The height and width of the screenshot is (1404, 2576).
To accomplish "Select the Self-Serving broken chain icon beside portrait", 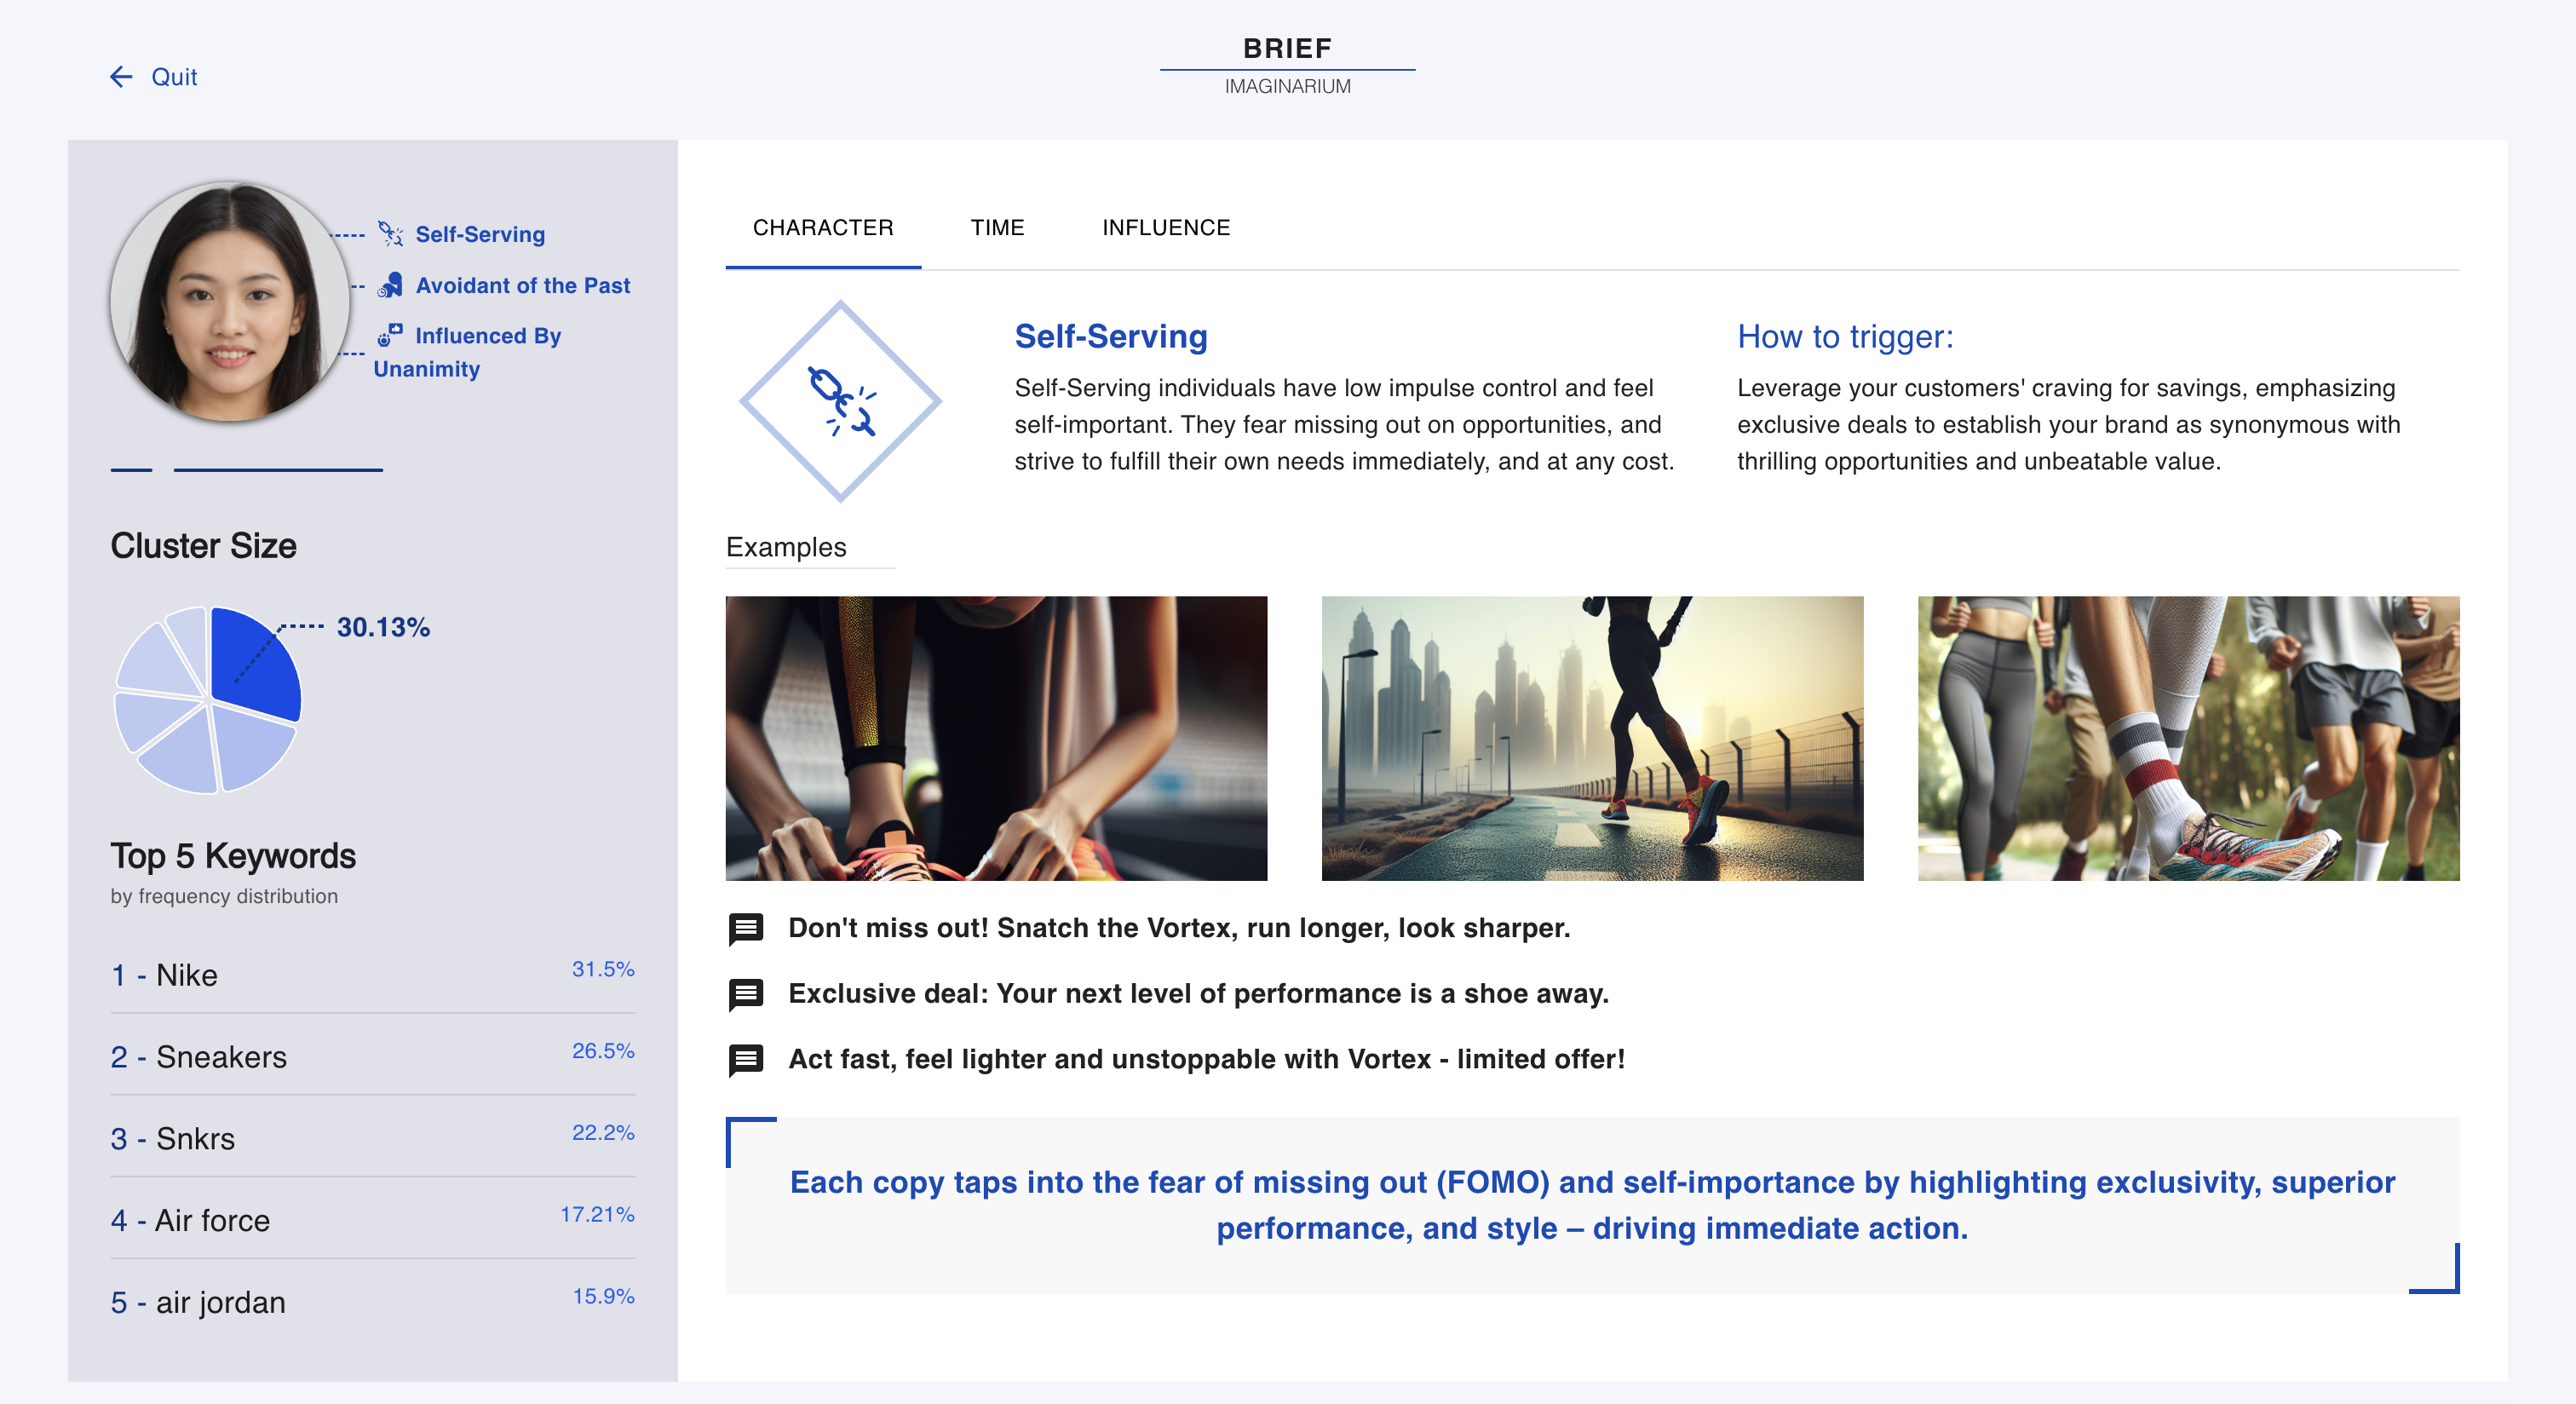I will (390, 234).
